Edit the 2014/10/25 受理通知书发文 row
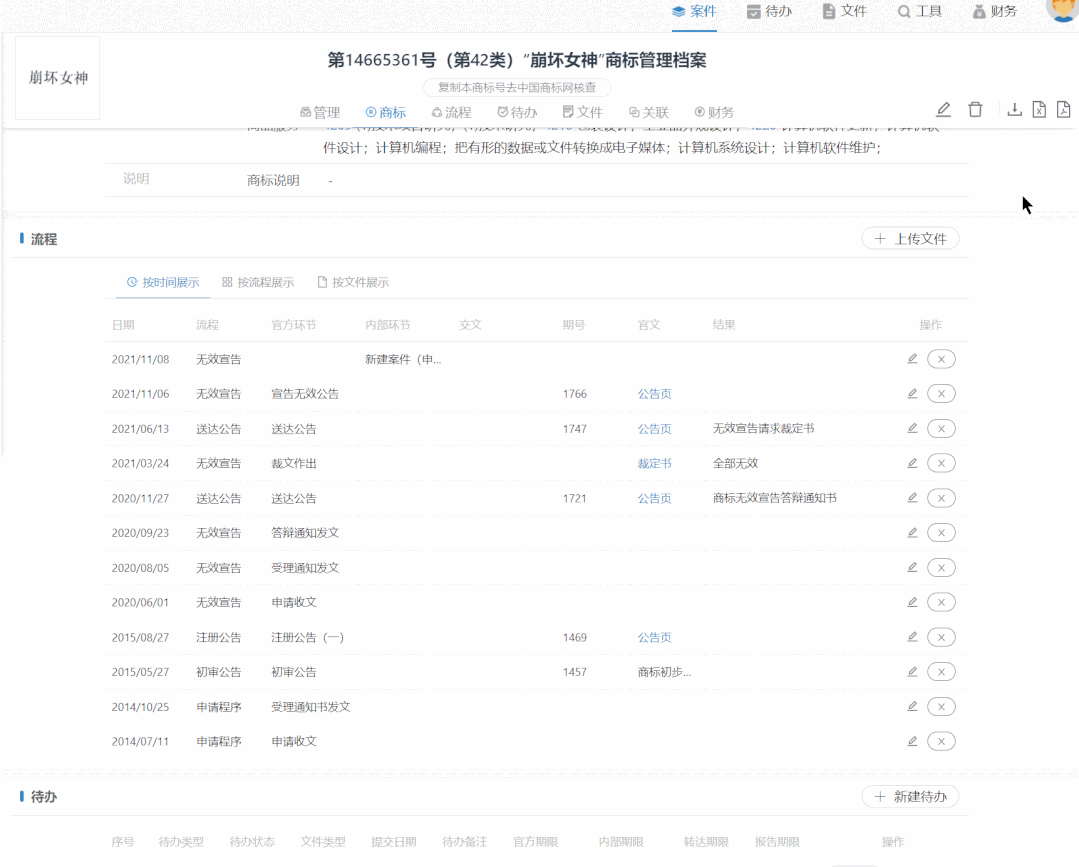Screen dimensions: 1079x867 point(912,706)
